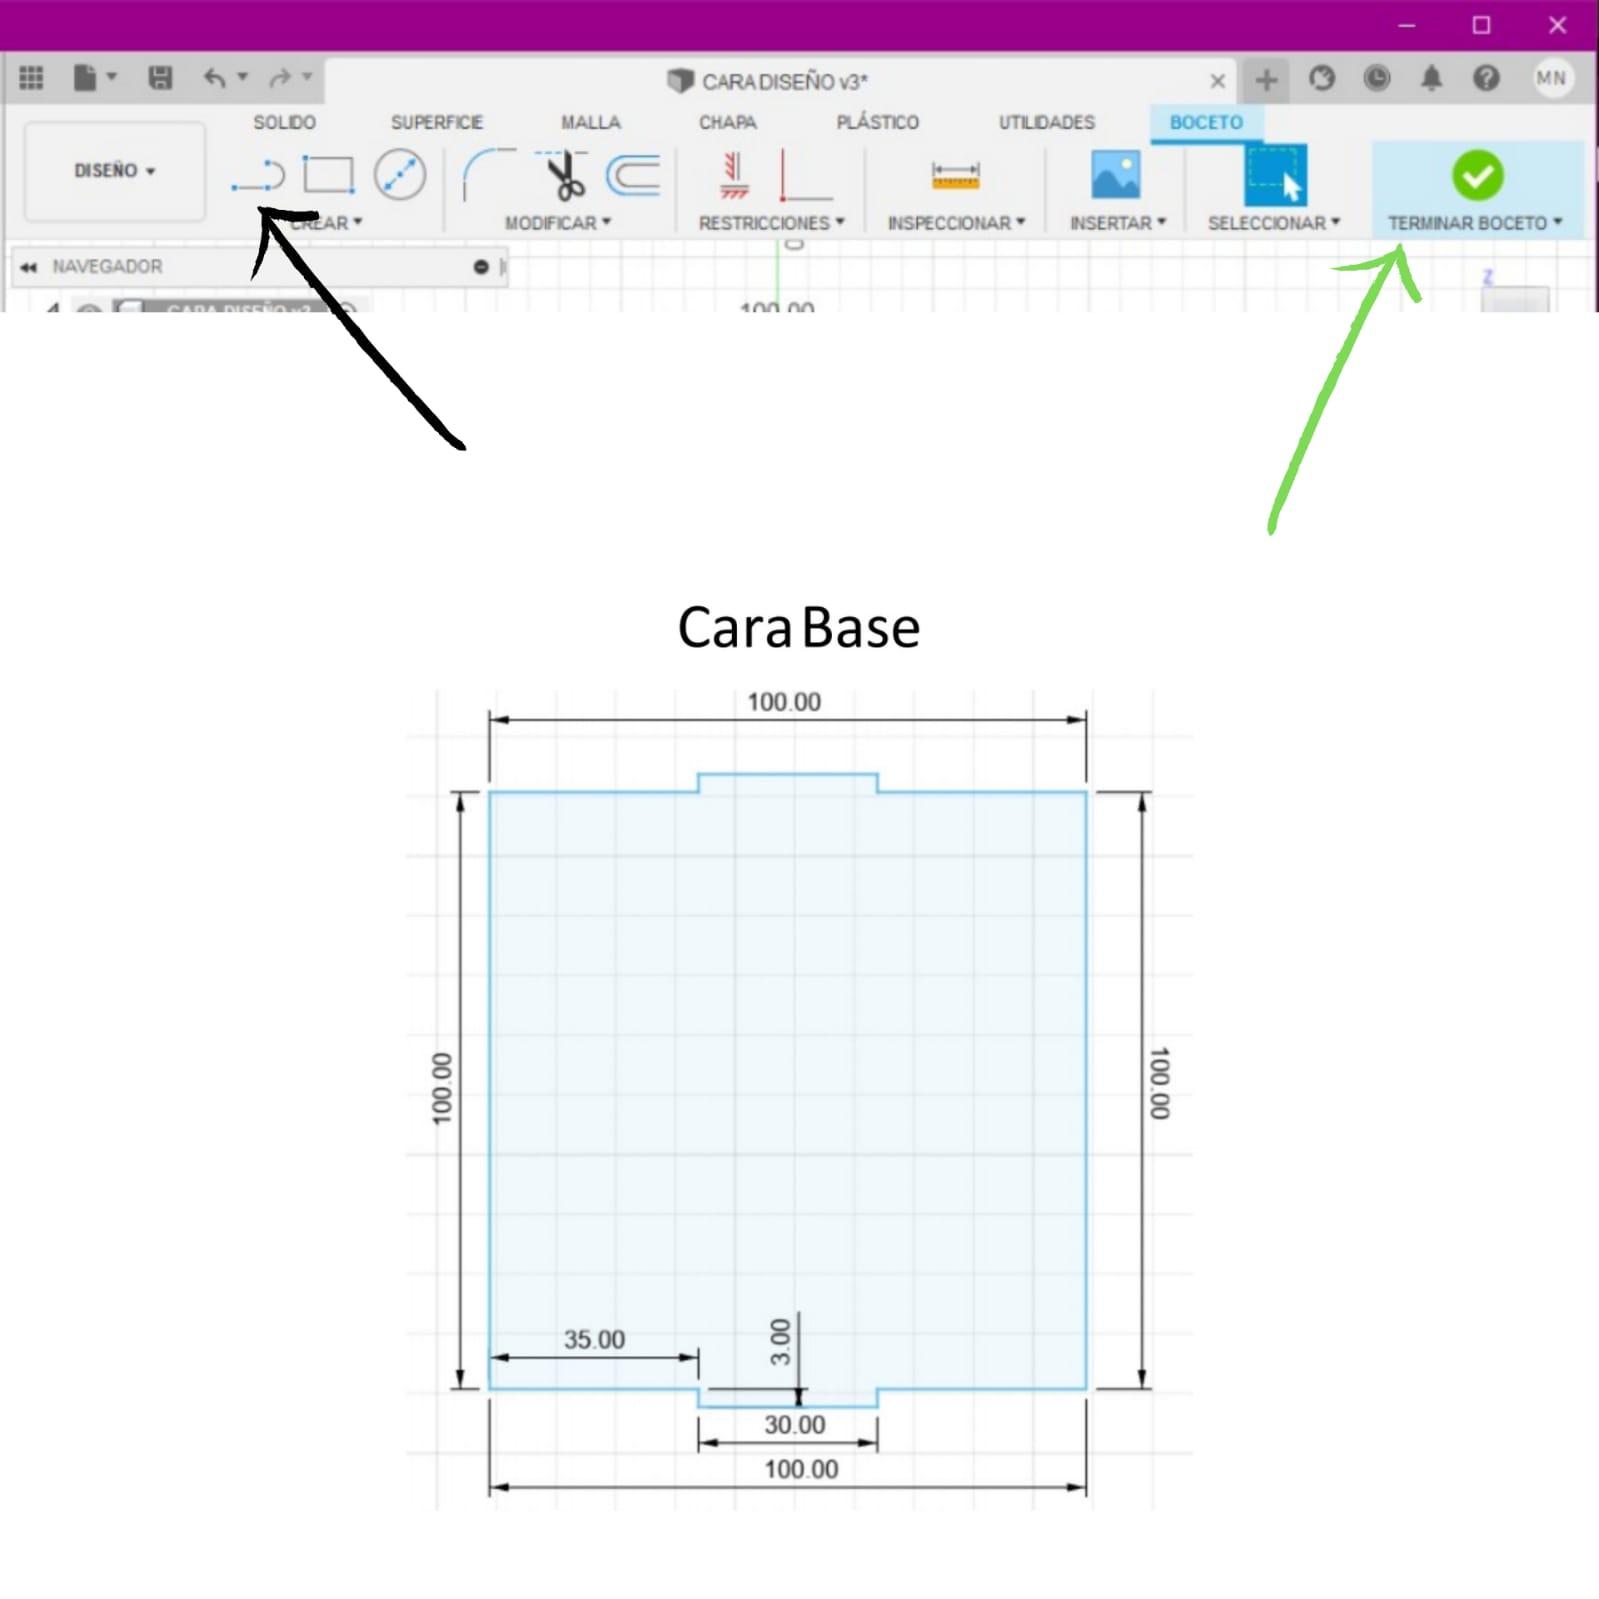This screenshot has height=1599, width=1599.
Task: Select the BOCETO tab
Action: point(1206,122)
